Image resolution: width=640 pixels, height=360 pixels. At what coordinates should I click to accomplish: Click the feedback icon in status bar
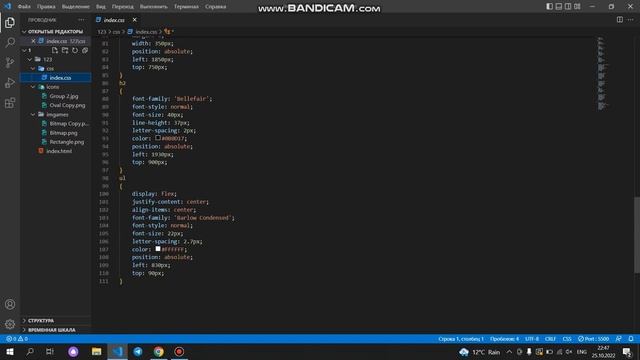click(x=619, y=339)
